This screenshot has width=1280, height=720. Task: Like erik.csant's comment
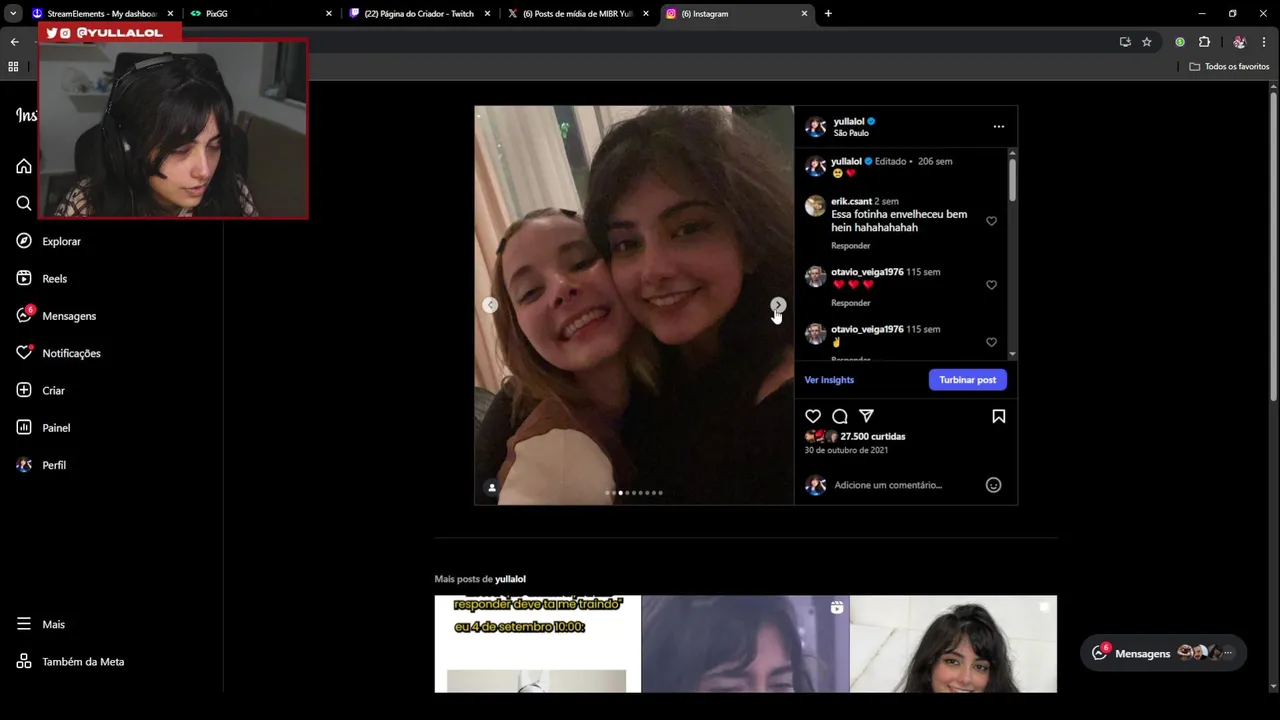991,221
